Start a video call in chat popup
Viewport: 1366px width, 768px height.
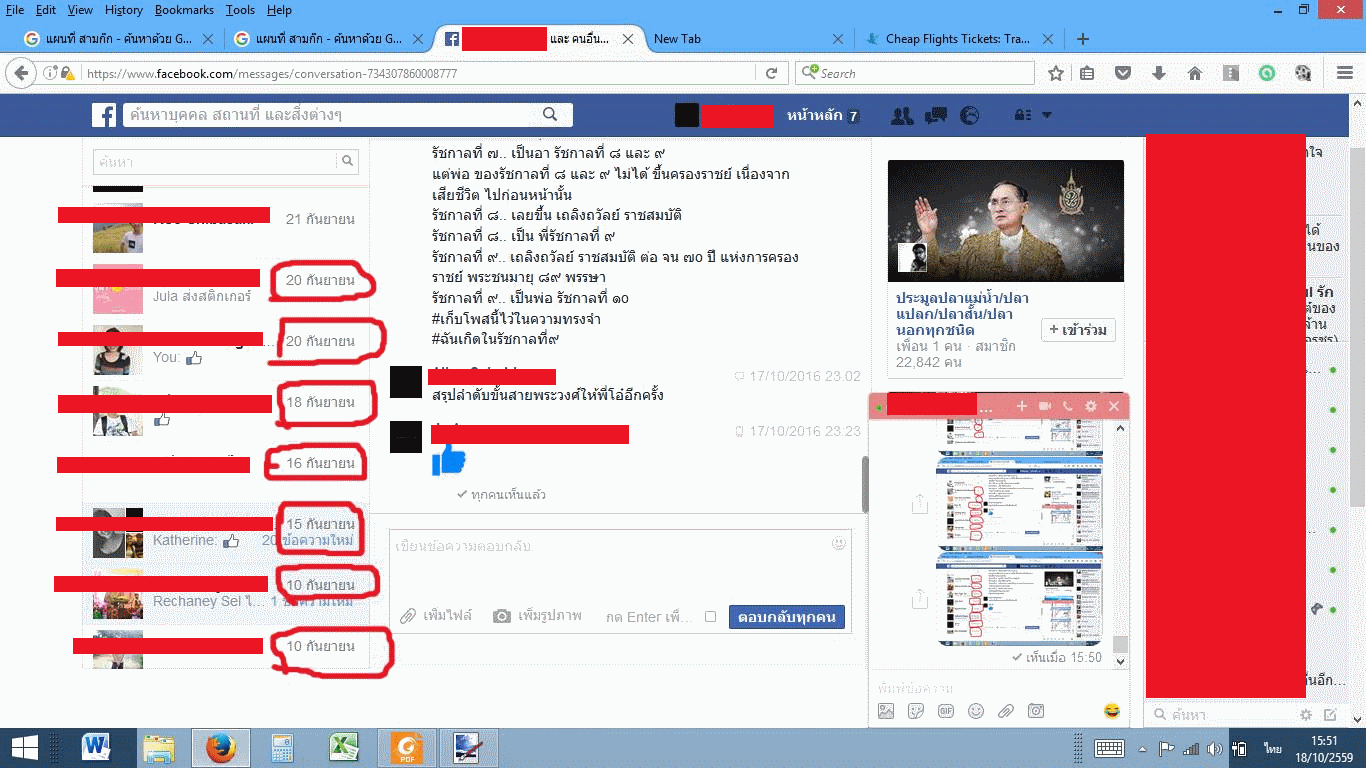[1045, 406]
